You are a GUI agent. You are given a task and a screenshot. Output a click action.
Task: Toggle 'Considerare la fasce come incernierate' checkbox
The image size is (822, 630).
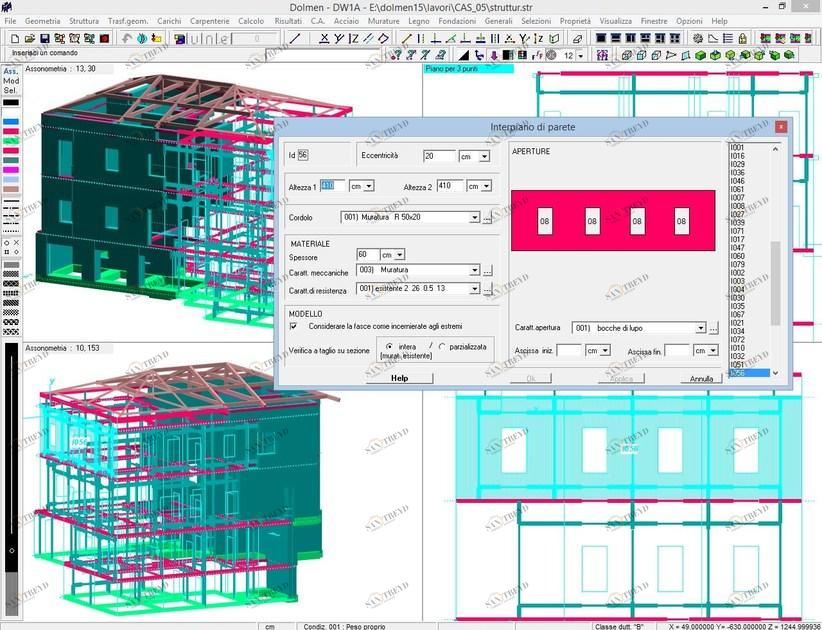coord(293,326)
